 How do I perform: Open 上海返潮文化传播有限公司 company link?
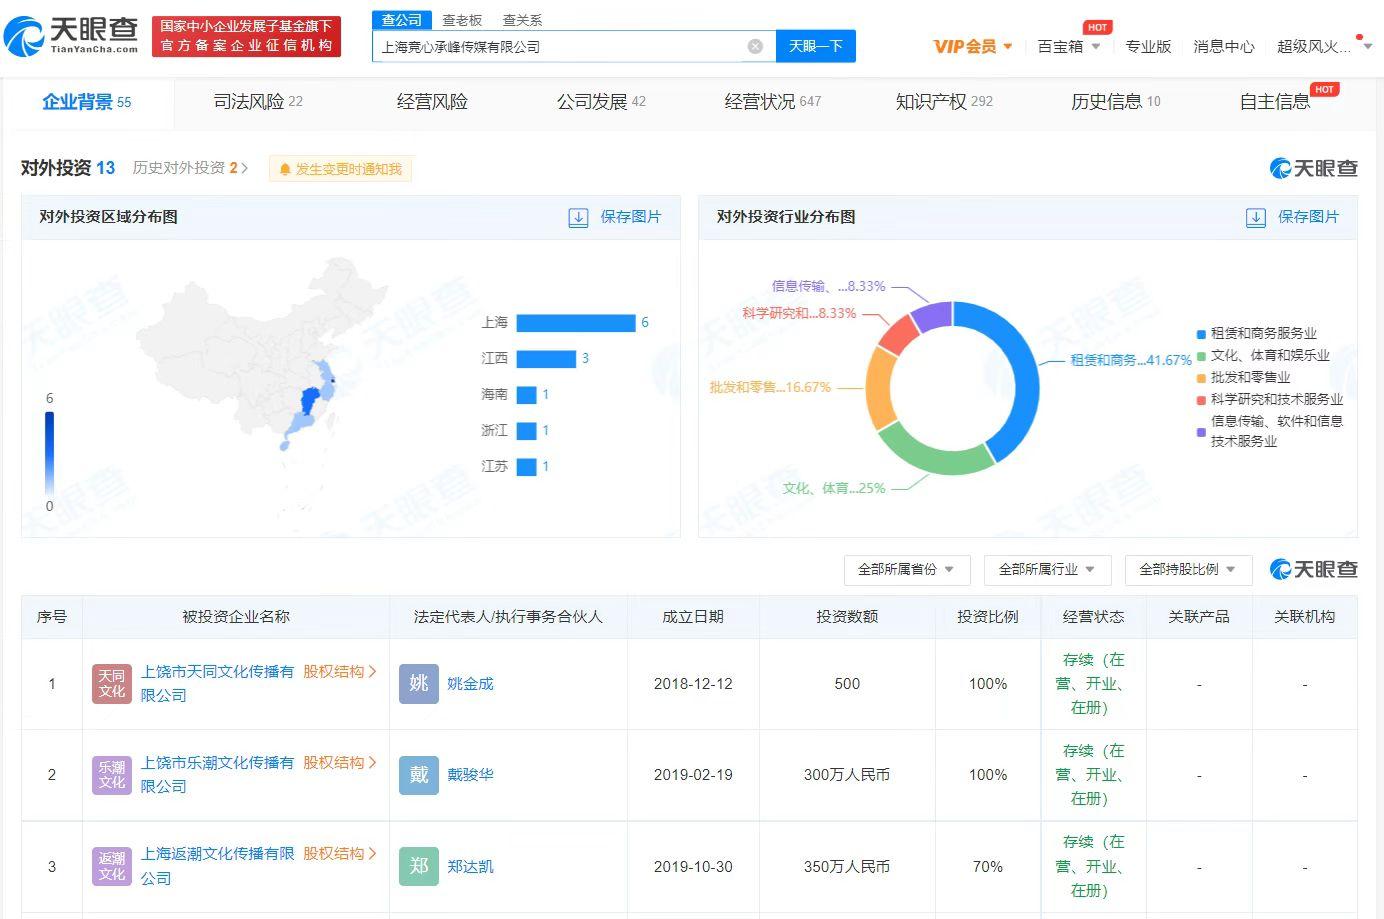[217, 866]
